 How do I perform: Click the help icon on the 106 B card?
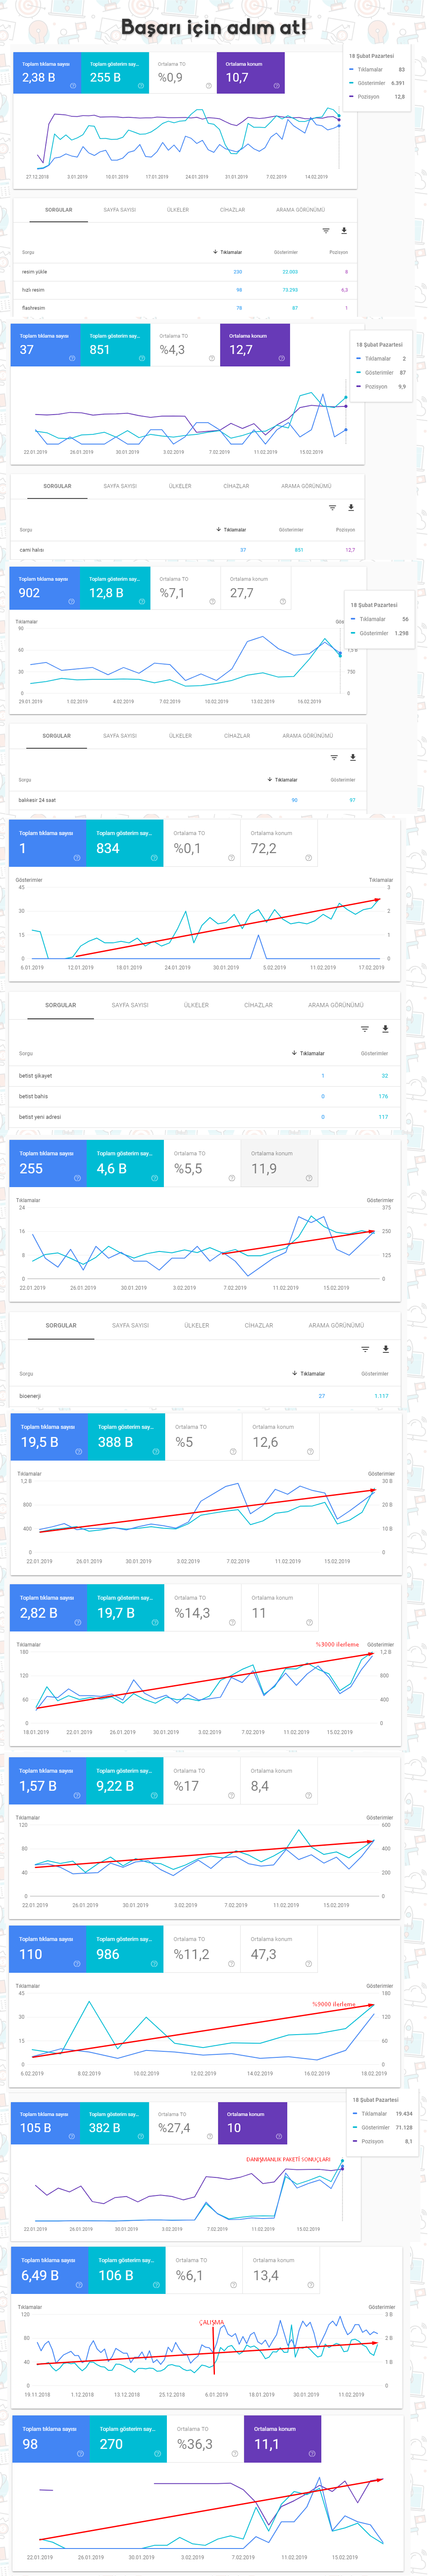(156, 2284)
